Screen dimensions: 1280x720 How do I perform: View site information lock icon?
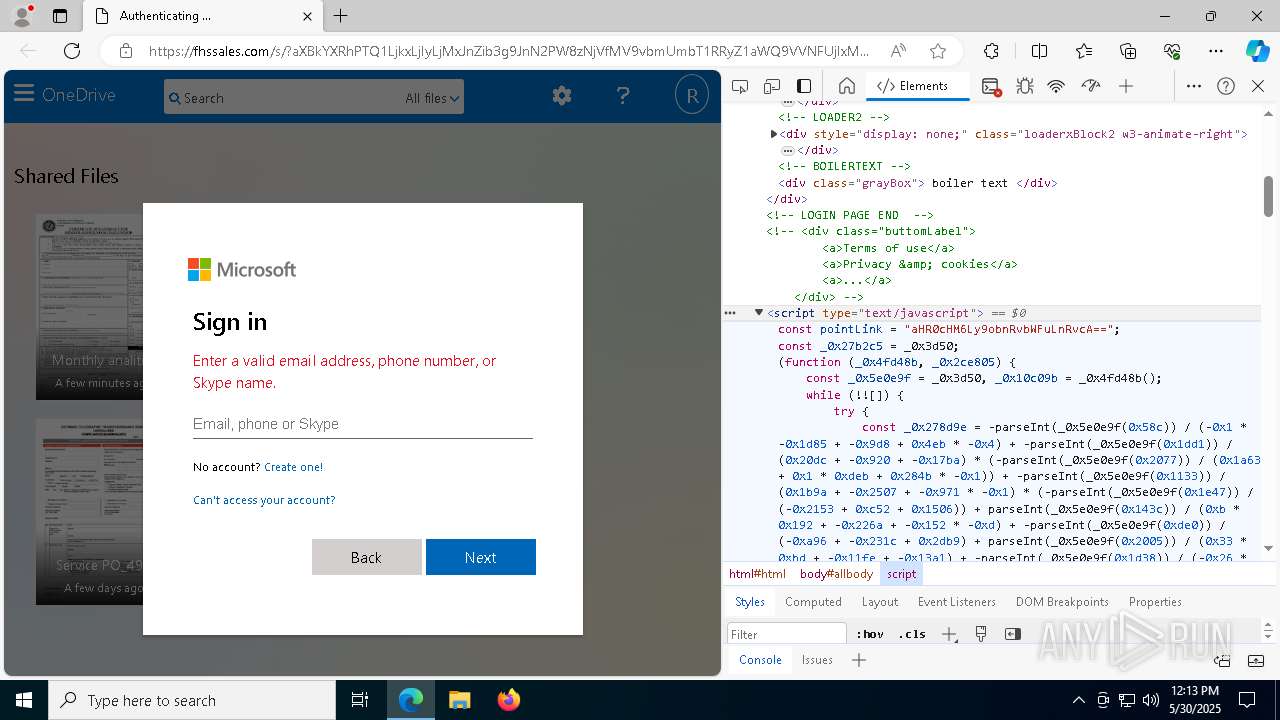coord(126,51)
